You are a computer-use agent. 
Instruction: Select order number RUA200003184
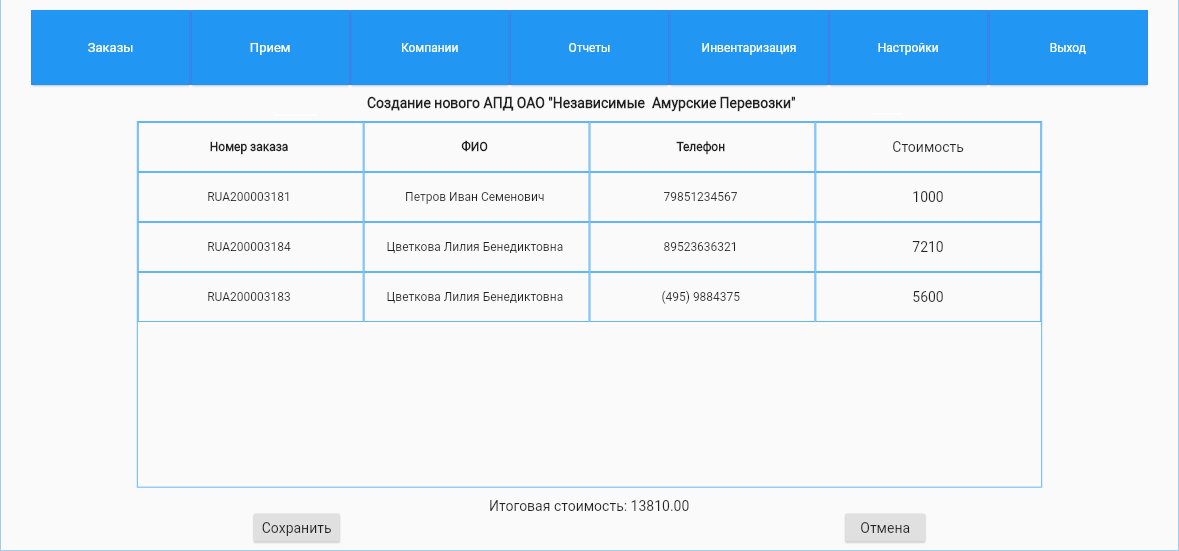[x=249, y=247]
